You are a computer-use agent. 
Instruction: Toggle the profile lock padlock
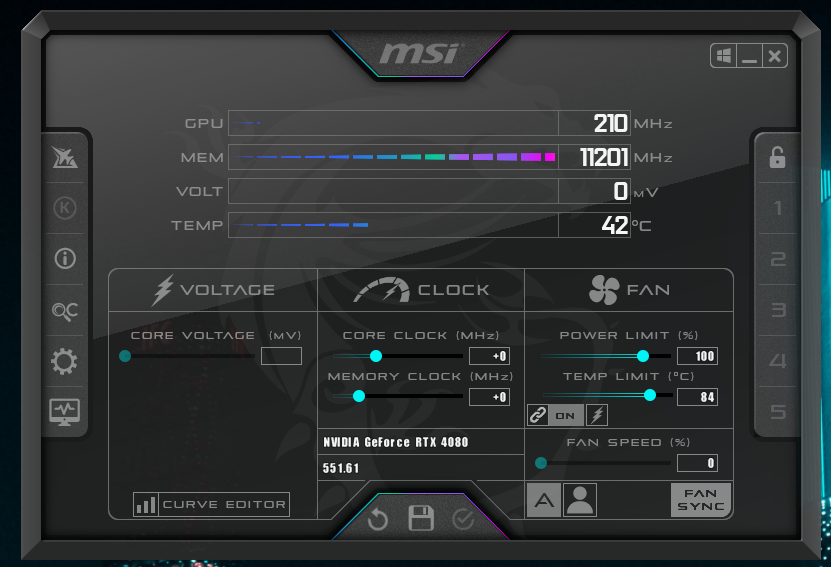click(777, 157)
